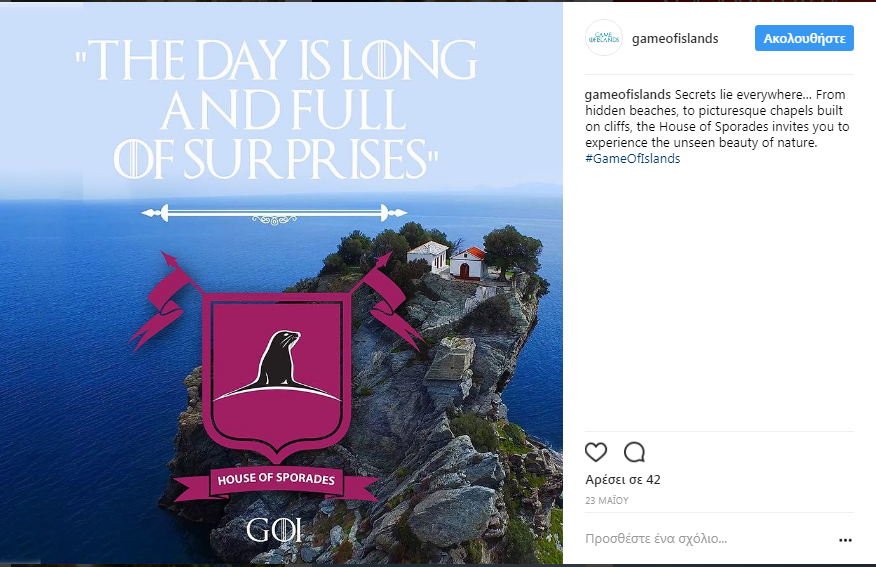Open the gameofislands profile avatar

(603, 37)
